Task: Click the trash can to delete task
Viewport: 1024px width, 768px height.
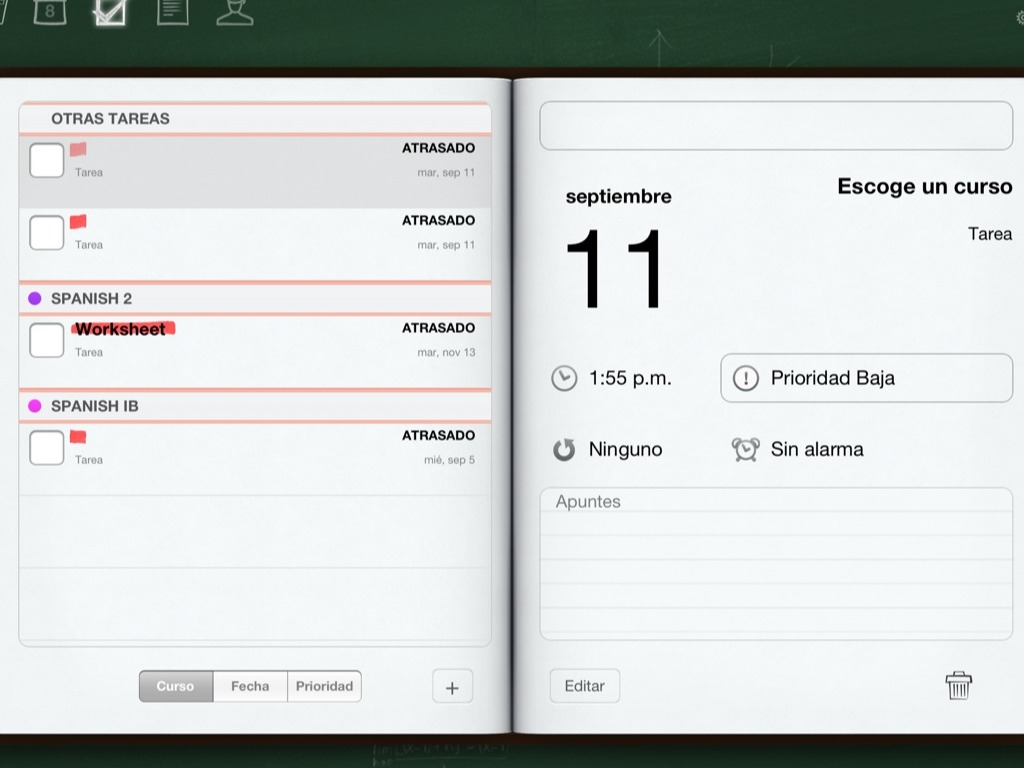Action: click(958, 685)
